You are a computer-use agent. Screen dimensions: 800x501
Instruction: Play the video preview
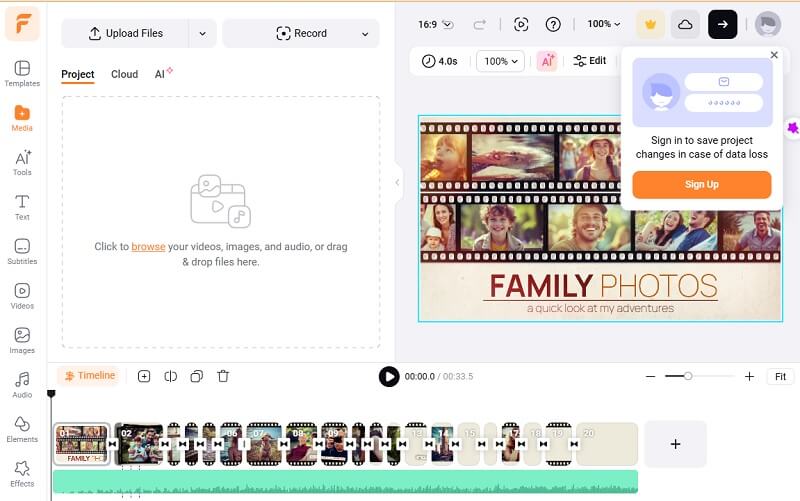point(389,376)
